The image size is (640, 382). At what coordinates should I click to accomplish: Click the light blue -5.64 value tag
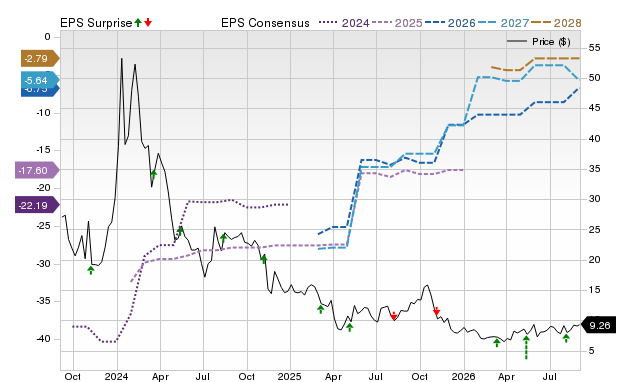[x=40, y=80]
